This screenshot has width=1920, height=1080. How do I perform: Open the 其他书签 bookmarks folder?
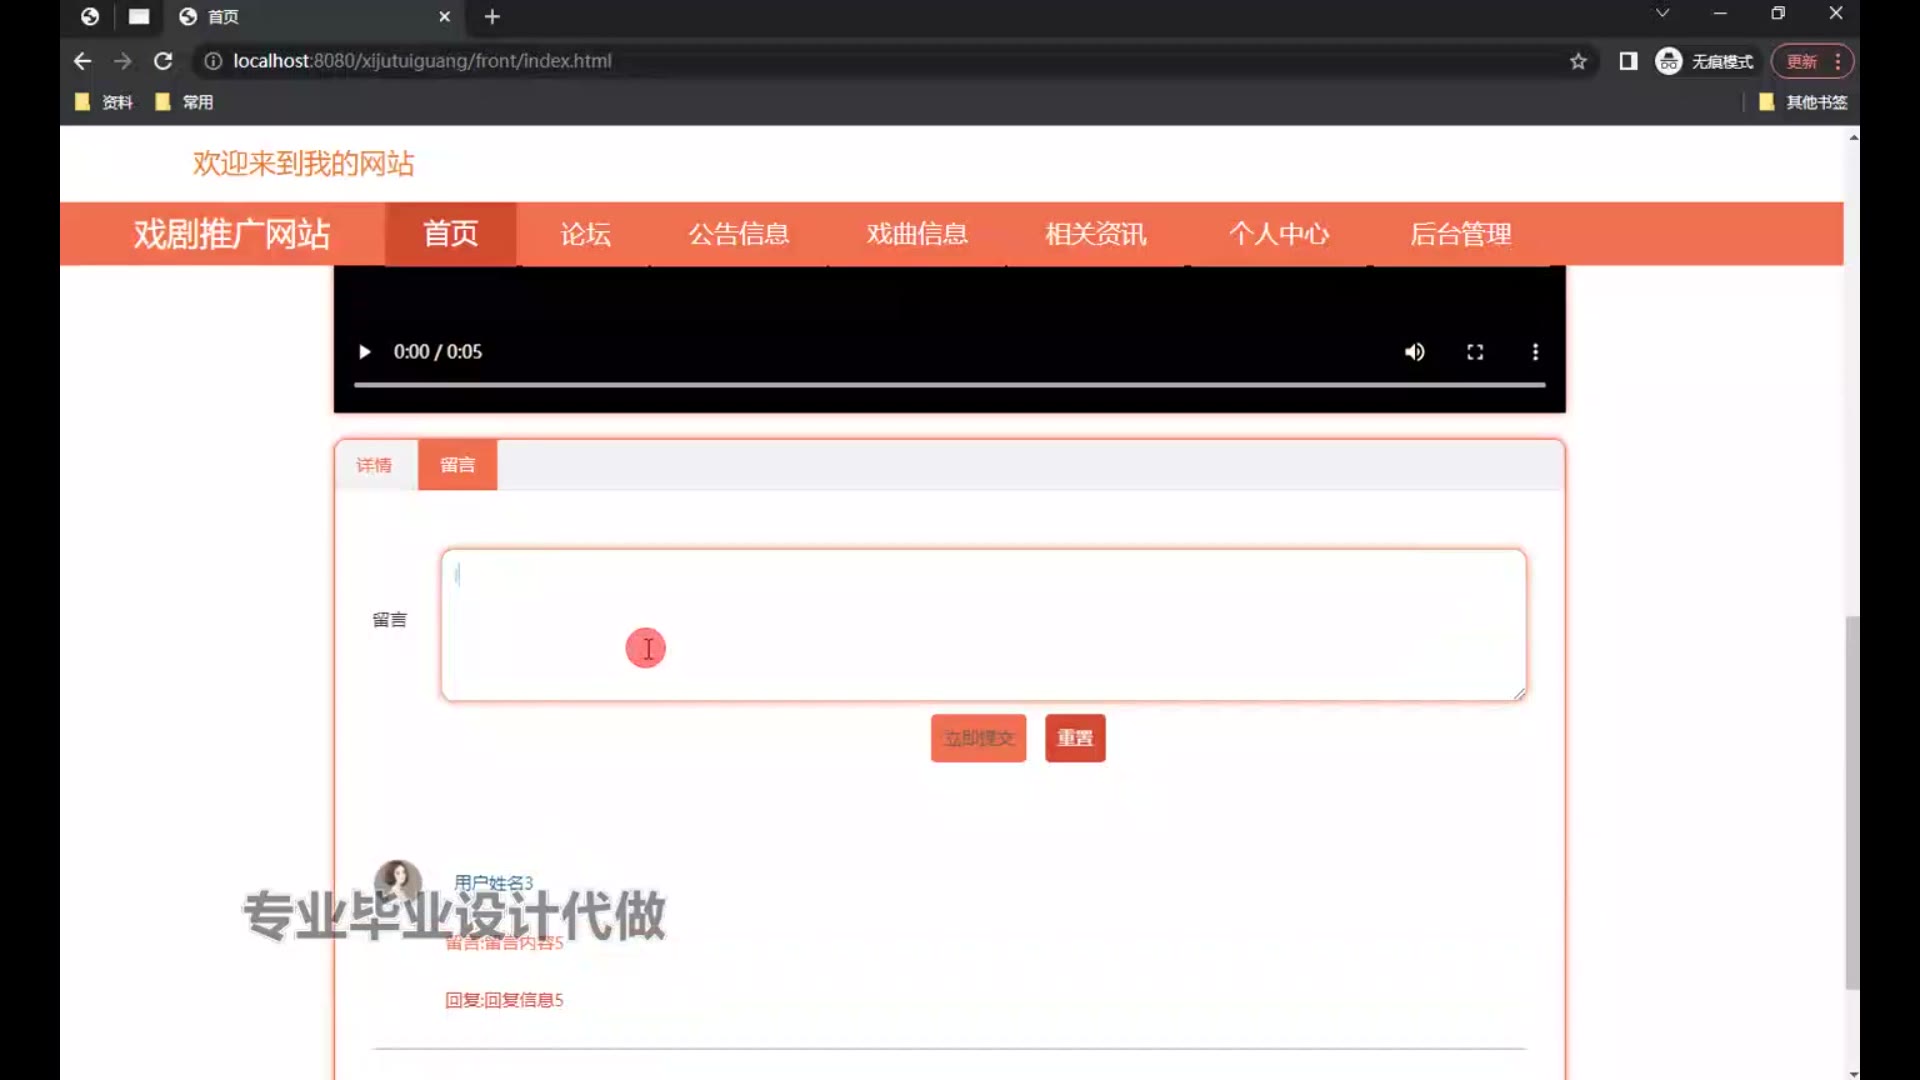point(1804,102)
